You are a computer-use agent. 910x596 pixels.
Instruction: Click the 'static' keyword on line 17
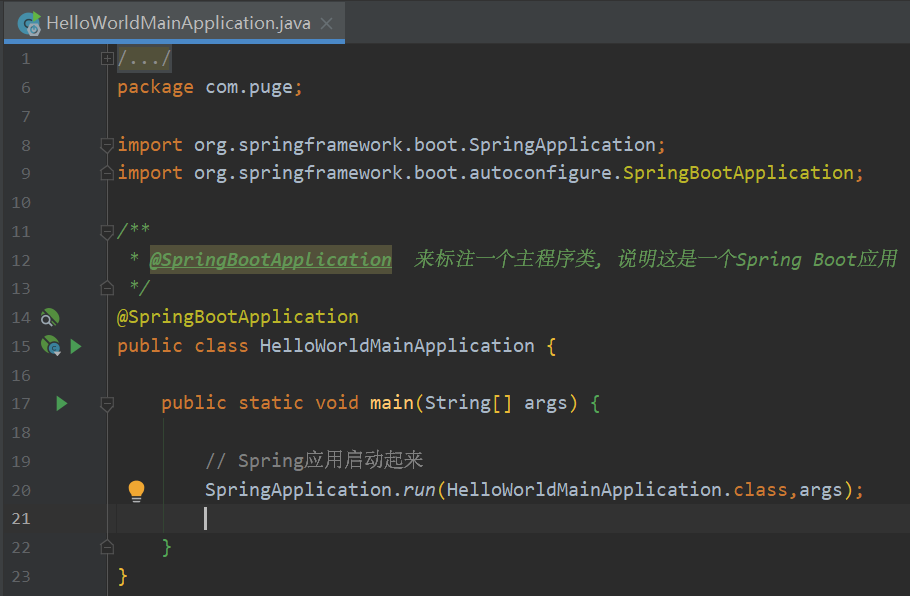pos(271,403)
